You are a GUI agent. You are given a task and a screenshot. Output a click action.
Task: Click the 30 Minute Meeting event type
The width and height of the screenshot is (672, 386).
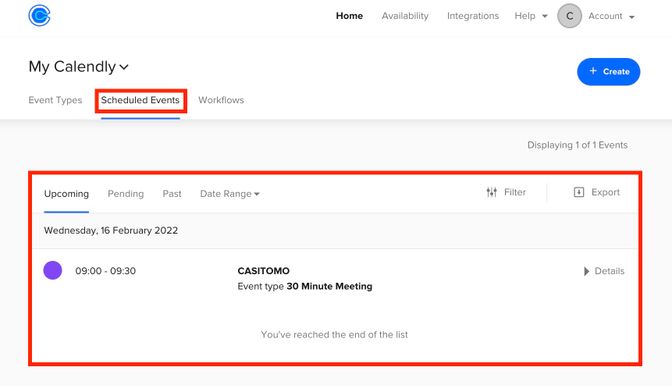(329, 286)
